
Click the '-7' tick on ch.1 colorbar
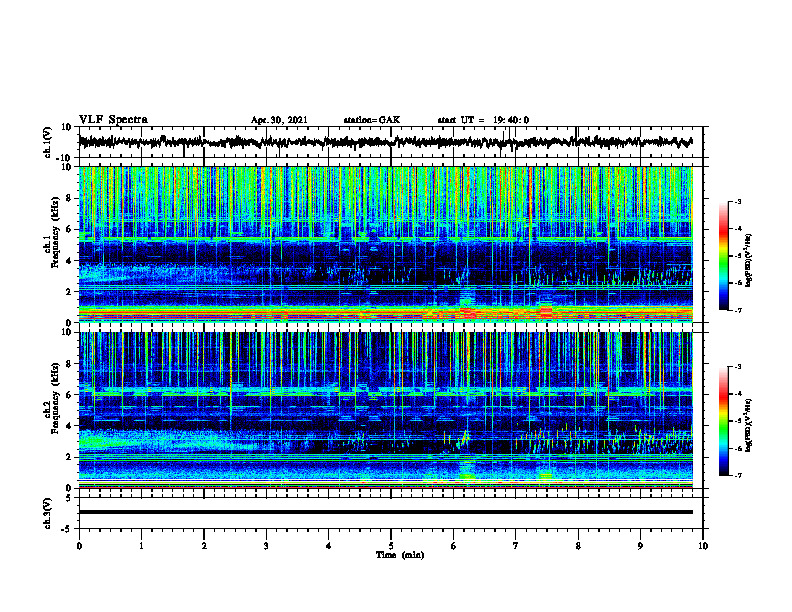tap(737, 310)
